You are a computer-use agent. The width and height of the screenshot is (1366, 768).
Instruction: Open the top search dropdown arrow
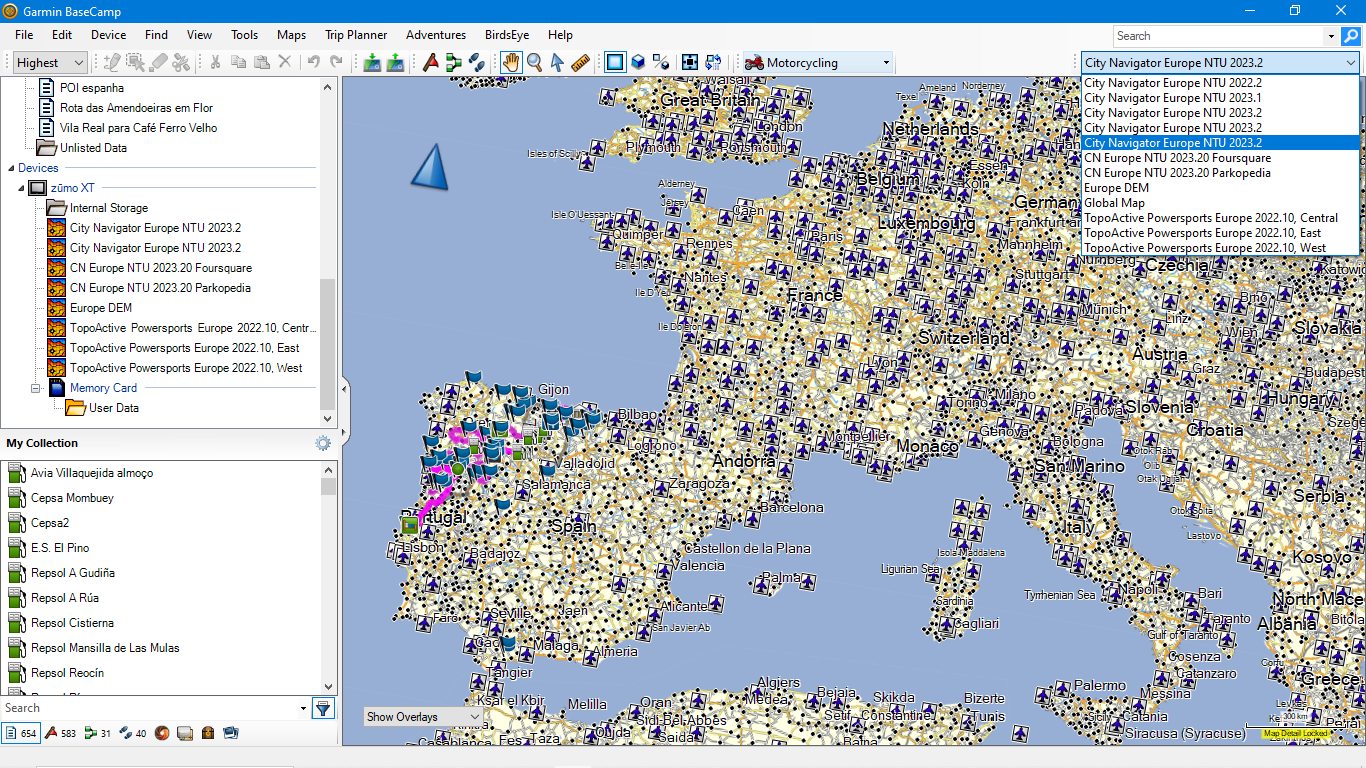pyautogui.click(x=1331, y=36)
